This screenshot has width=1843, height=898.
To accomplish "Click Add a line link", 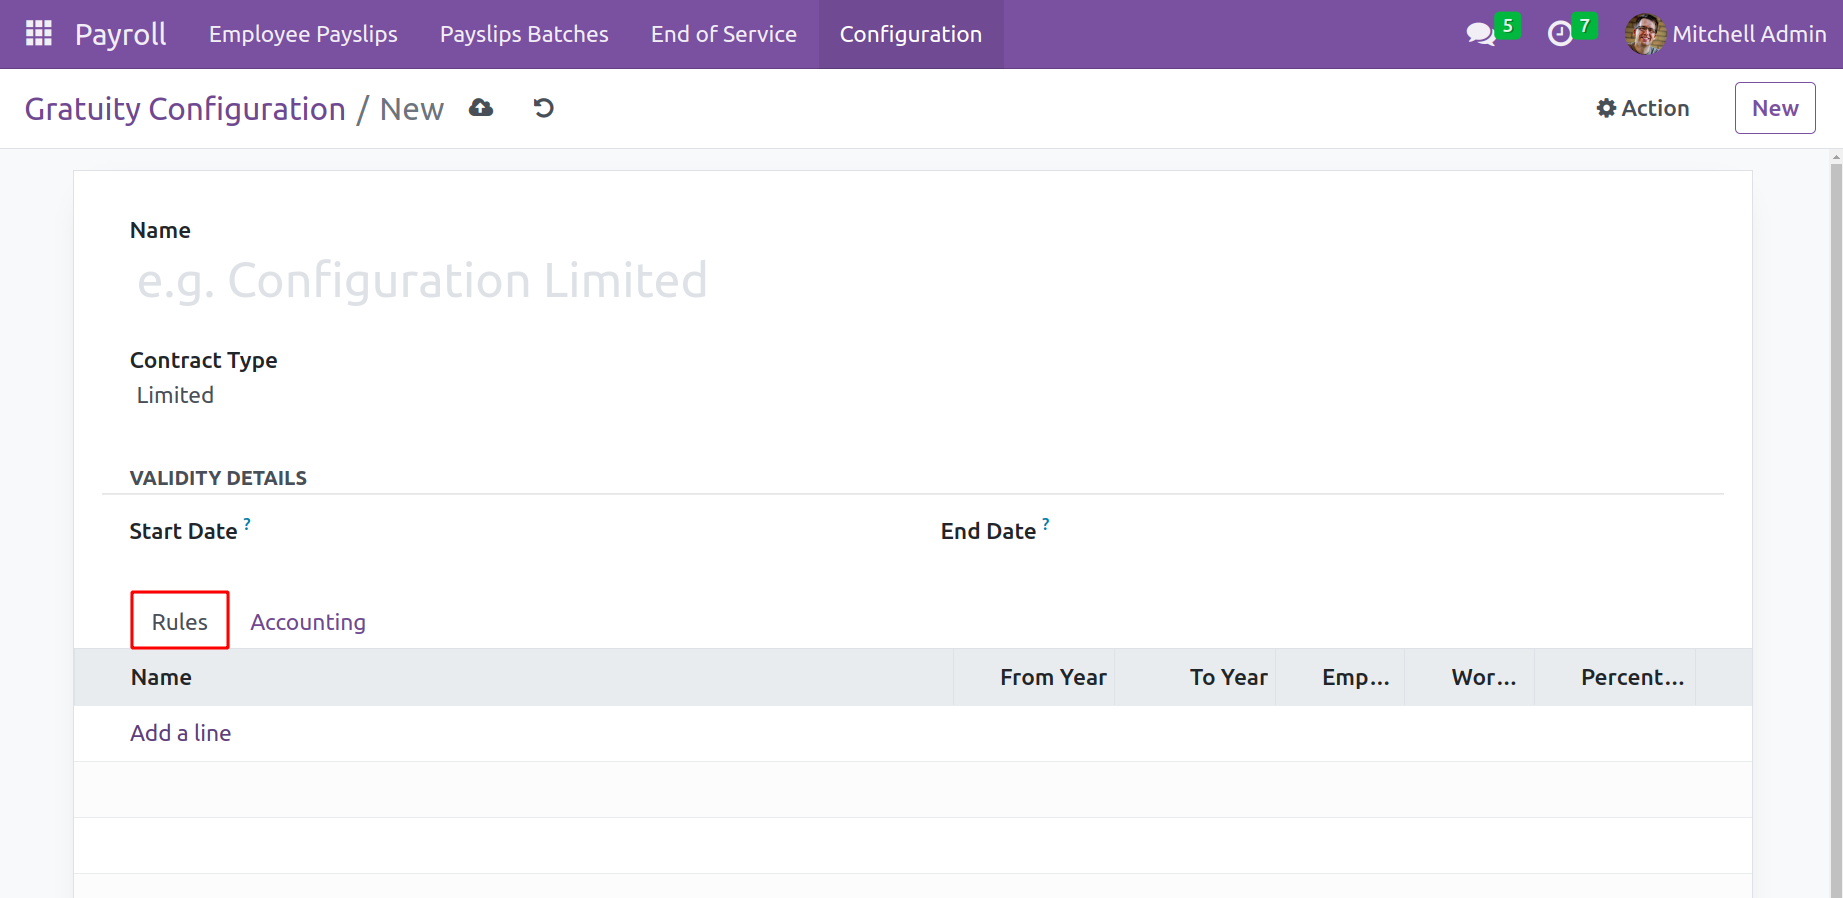I will (x=181, y=733).
